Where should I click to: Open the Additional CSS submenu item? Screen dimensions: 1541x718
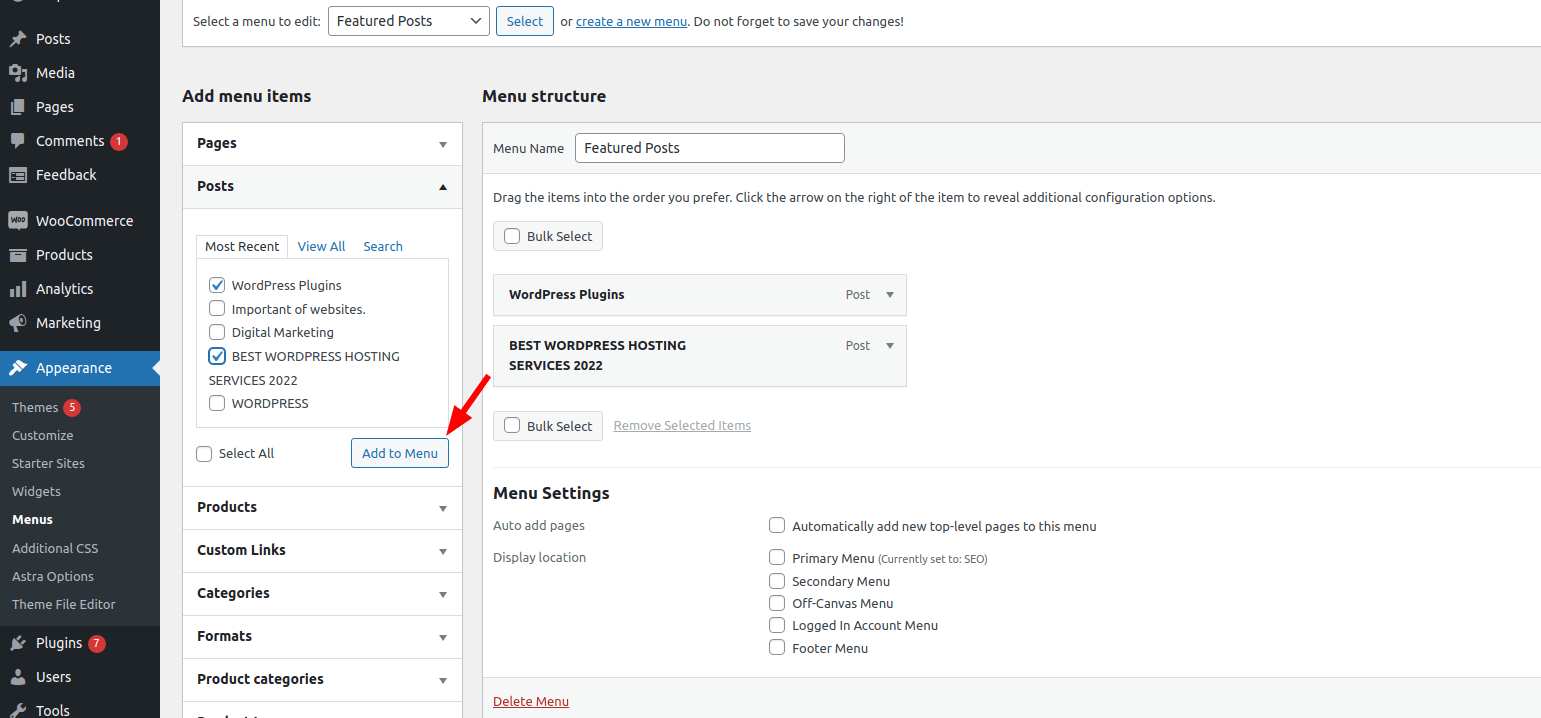coord(55,548)
